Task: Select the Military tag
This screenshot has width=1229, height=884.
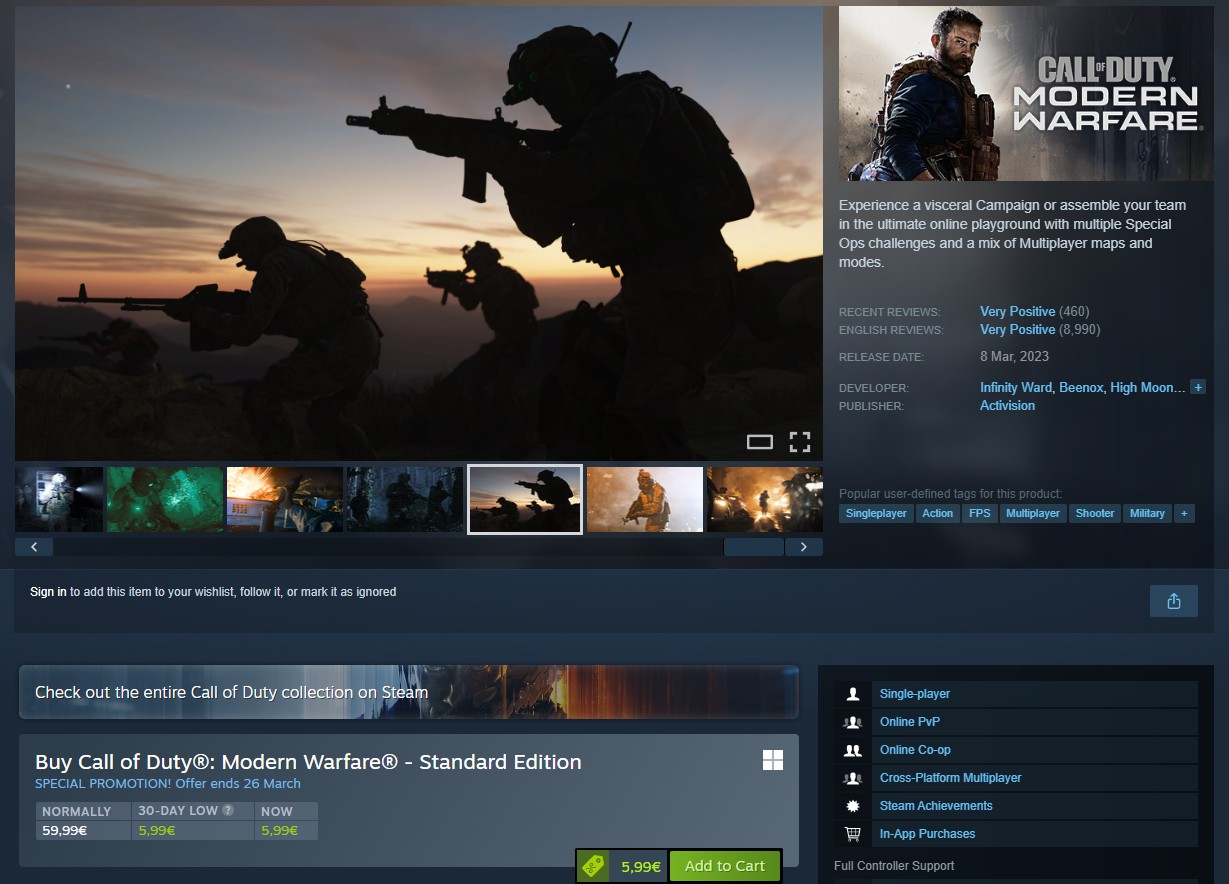Action: (1147, 513)
